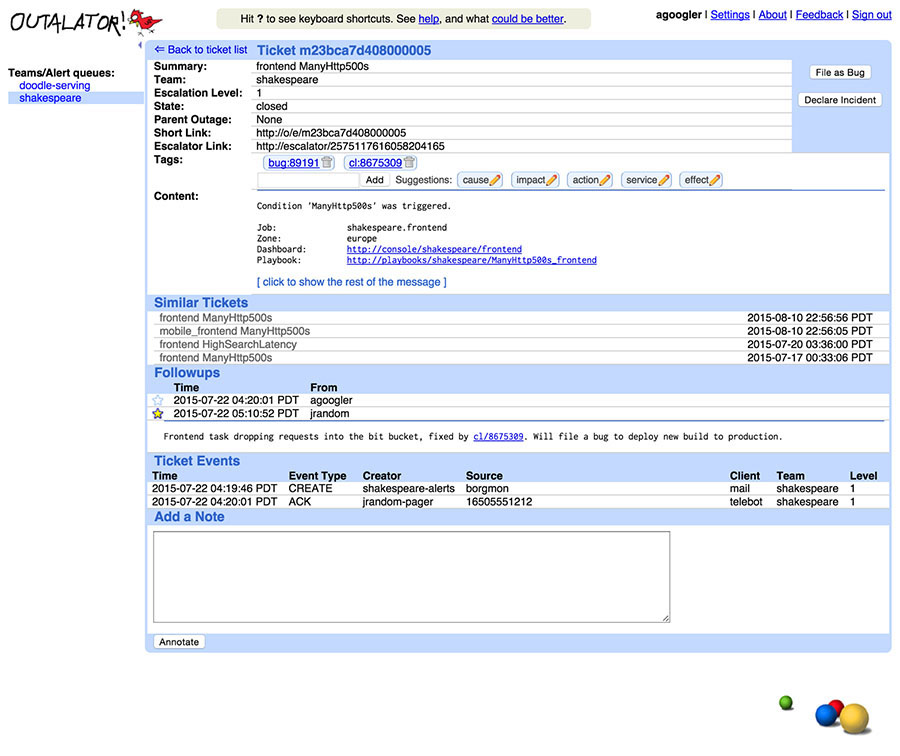
Task: Click the Add tag button
Action: click(374, 180)
